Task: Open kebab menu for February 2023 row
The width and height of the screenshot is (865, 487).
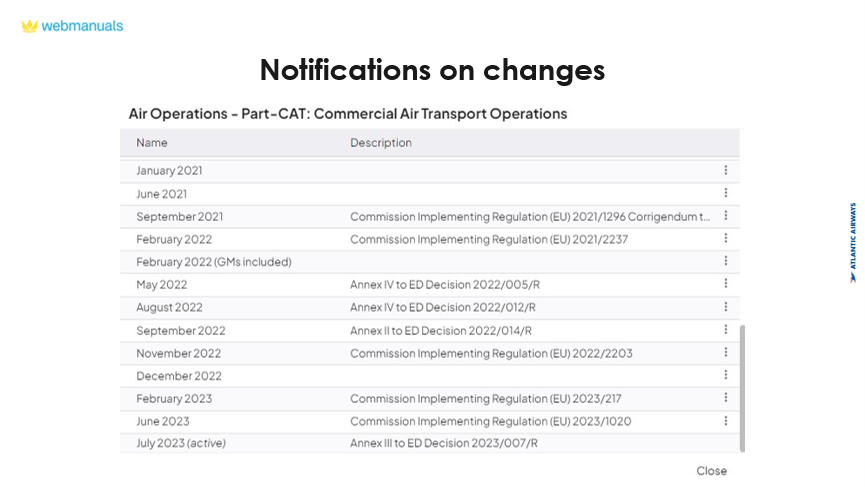Action: pos(726,398)
